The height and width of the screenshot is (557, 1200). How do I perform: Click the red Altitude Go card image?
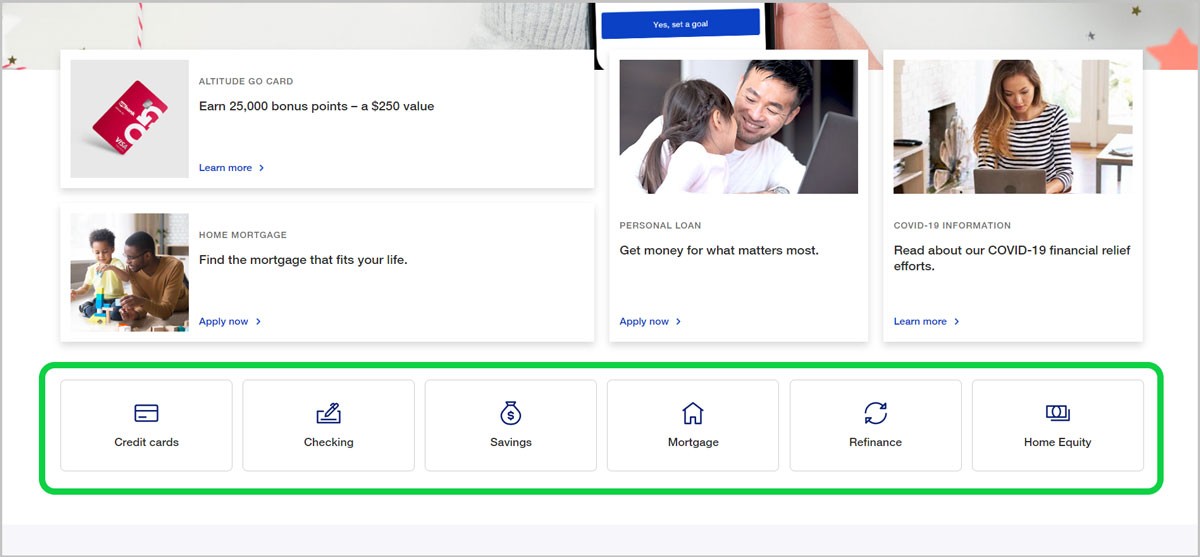[x=129, y=119]
